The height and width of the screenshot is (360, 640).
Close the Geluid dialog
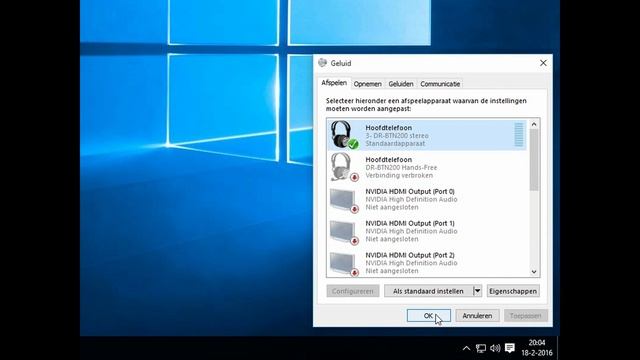click(543, 63)
